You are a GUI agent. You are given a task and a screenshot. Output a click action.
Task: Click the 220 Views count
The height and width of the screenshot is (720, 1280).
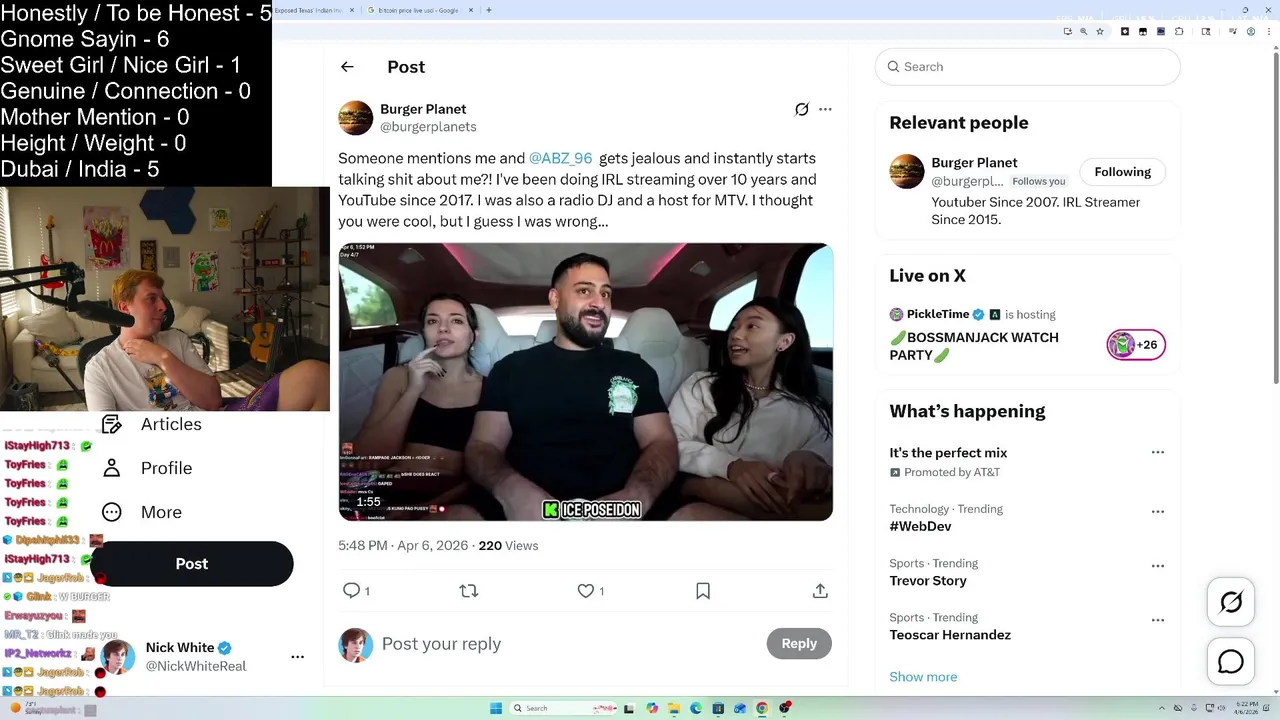(x=508, y=545)
